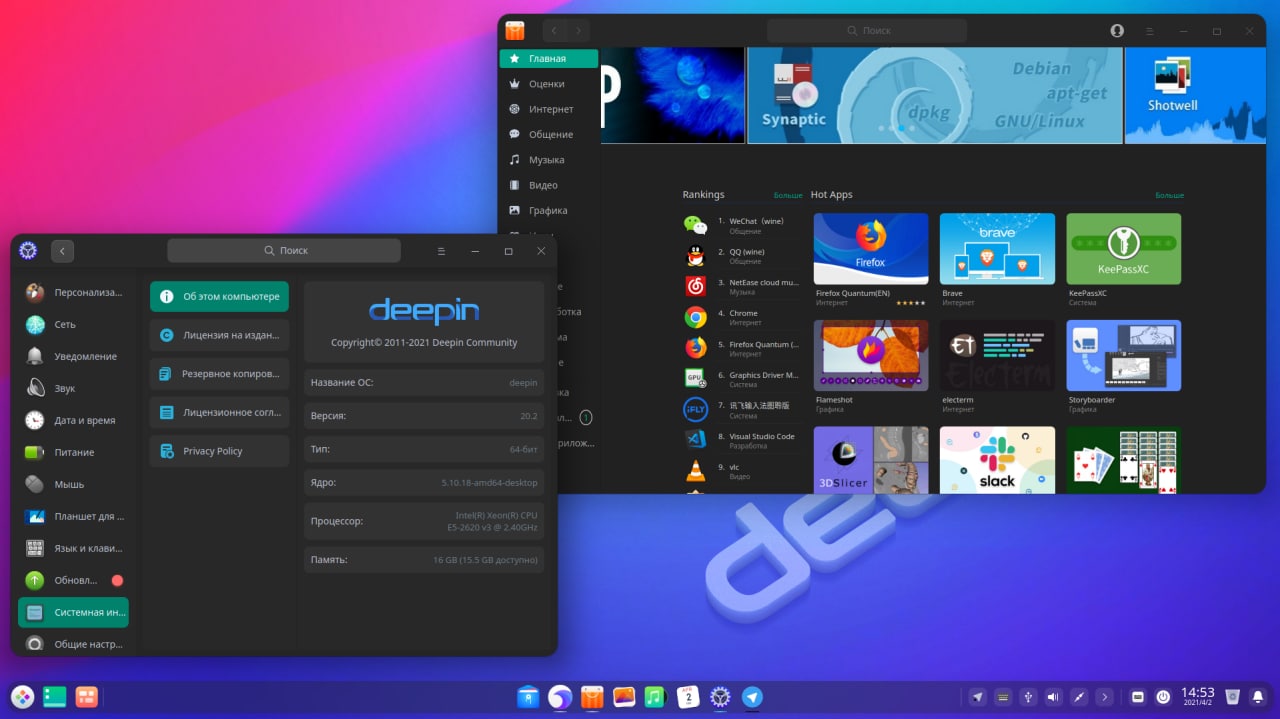The image size is (1280, 719).
Task: Open calendar from dock
Action: 688,697
